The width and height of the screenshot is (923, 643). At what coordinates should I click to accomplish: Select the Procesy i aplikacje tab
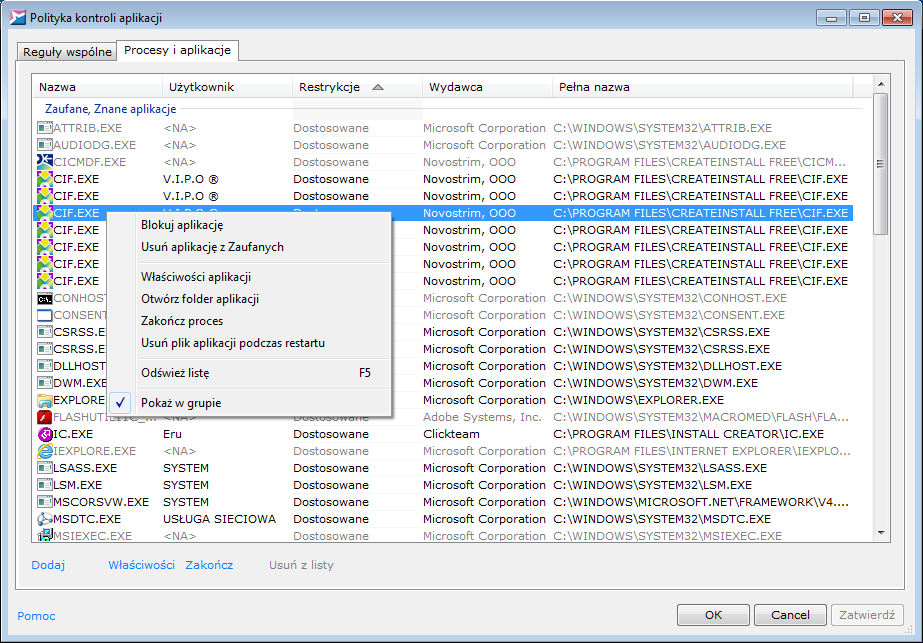click(177, 50)
